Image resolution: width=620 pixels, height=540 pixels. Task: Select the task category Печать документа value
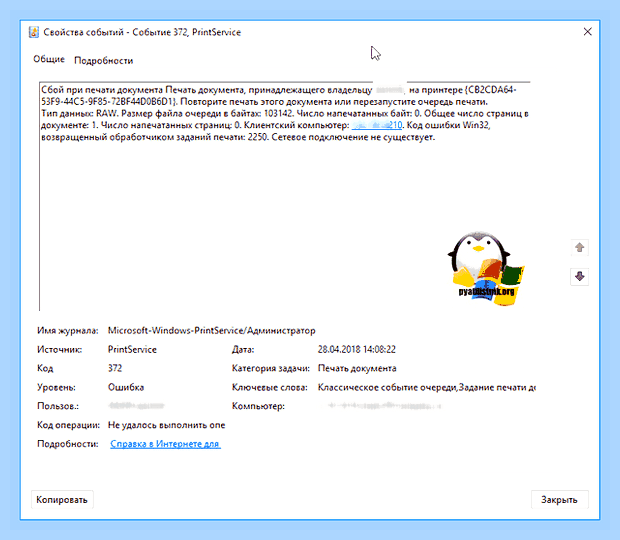click(357, 368)
